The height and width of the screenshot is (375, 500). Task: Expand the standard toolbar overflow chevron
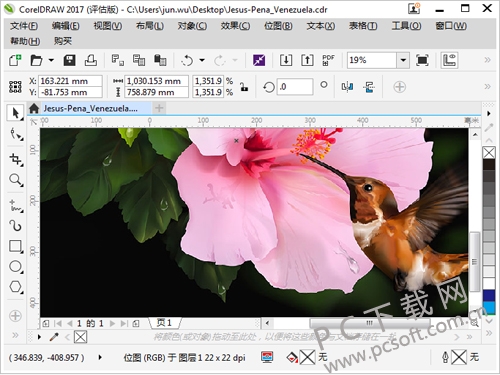click(487, 60)
